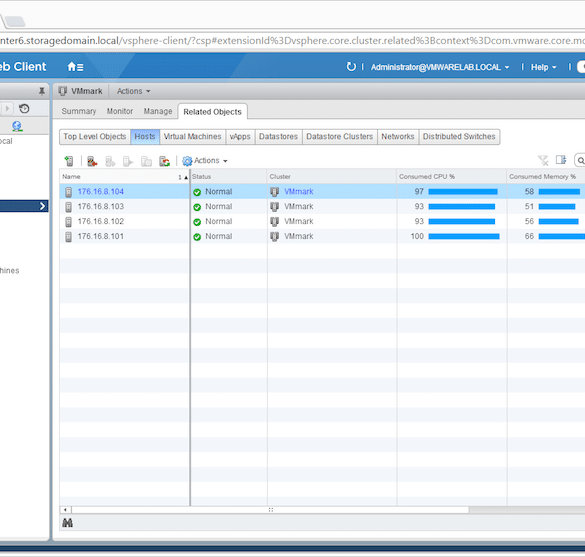Click the VMmark cluster text in the 176.16.8.103 row
This screenshot has height=557, width=585.
[299, 207]
